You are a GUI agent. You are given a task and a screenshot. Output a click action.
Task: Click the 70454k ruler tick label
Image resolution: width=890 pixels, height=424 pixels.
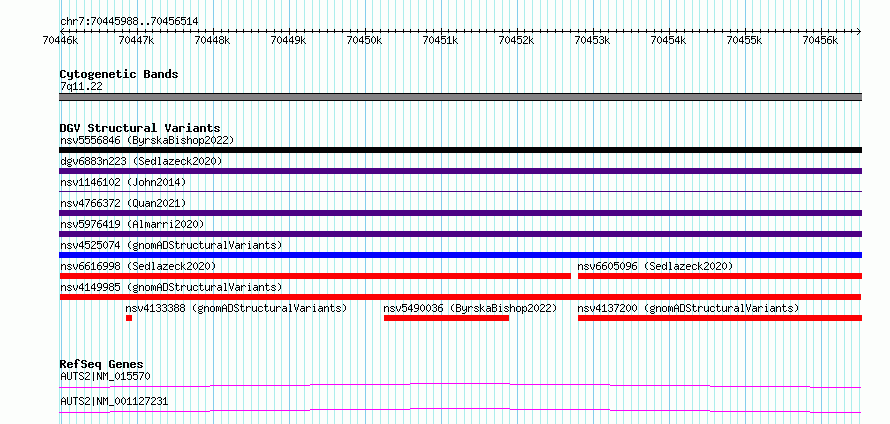pyautogui.click(x=669, y=40)
